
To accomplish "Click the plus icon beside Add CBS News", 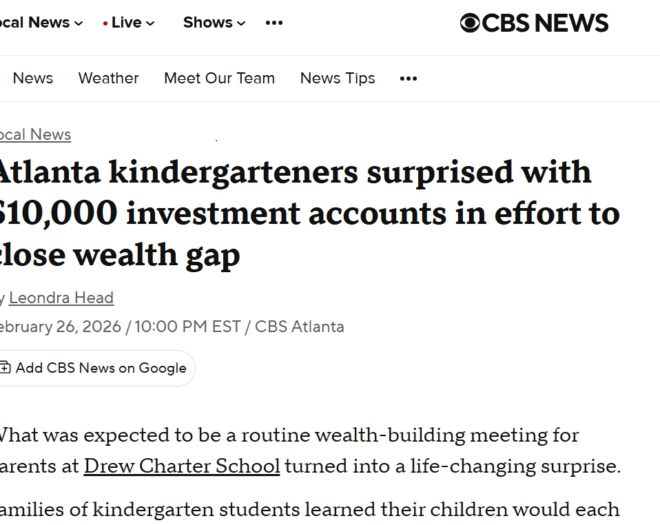I will (5, 368).
